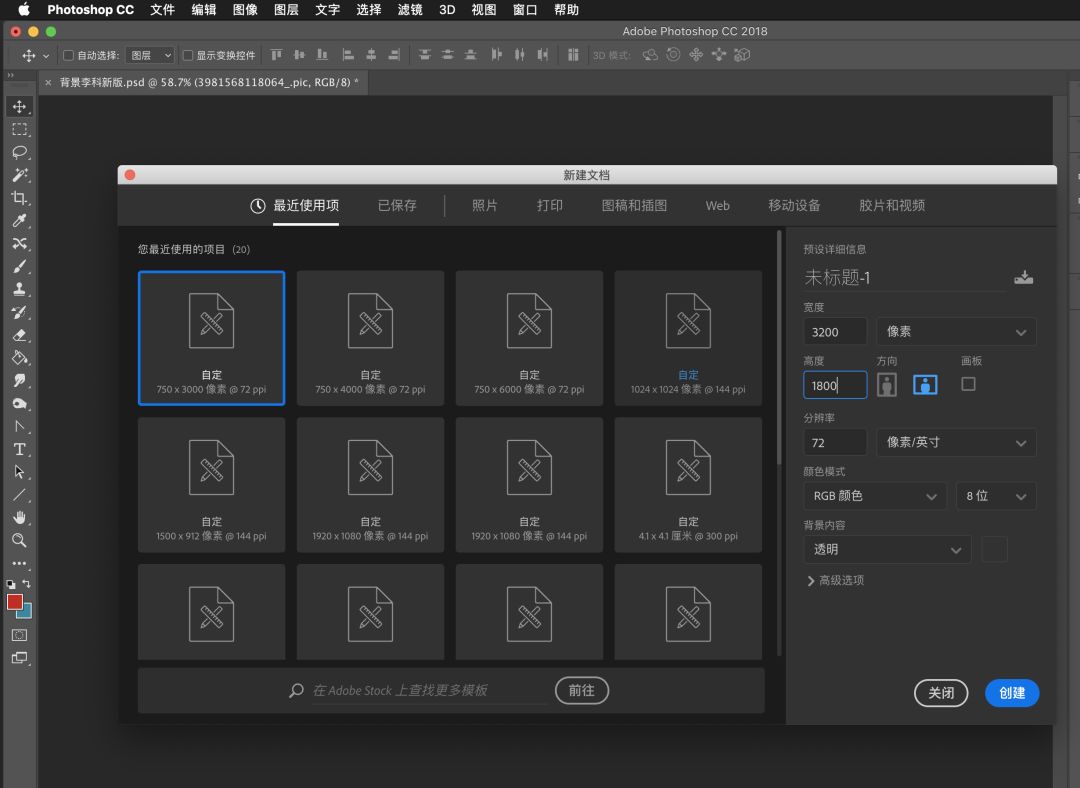Viewport: 1080px width, 788px height.
Task: Open the 透明 background content dropdown
Action: tap(887, 549)
